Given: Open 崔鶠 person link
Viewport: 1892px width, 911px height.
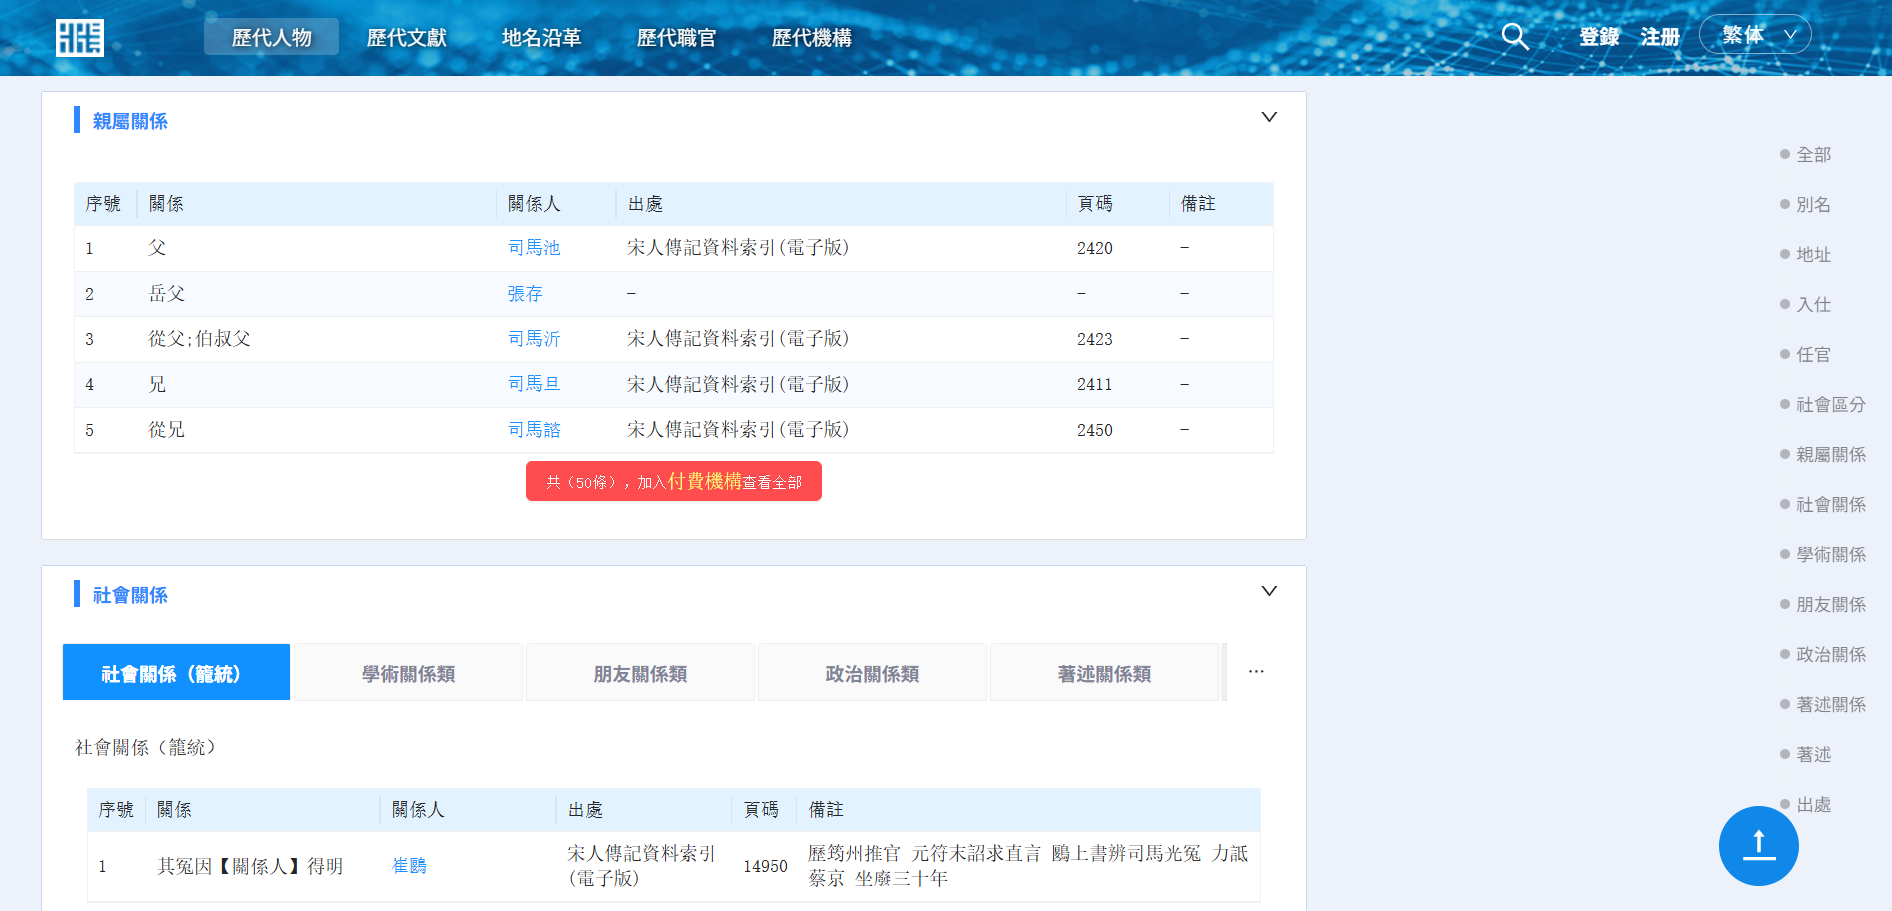Looking at the screenshot, I should [409, 866].
